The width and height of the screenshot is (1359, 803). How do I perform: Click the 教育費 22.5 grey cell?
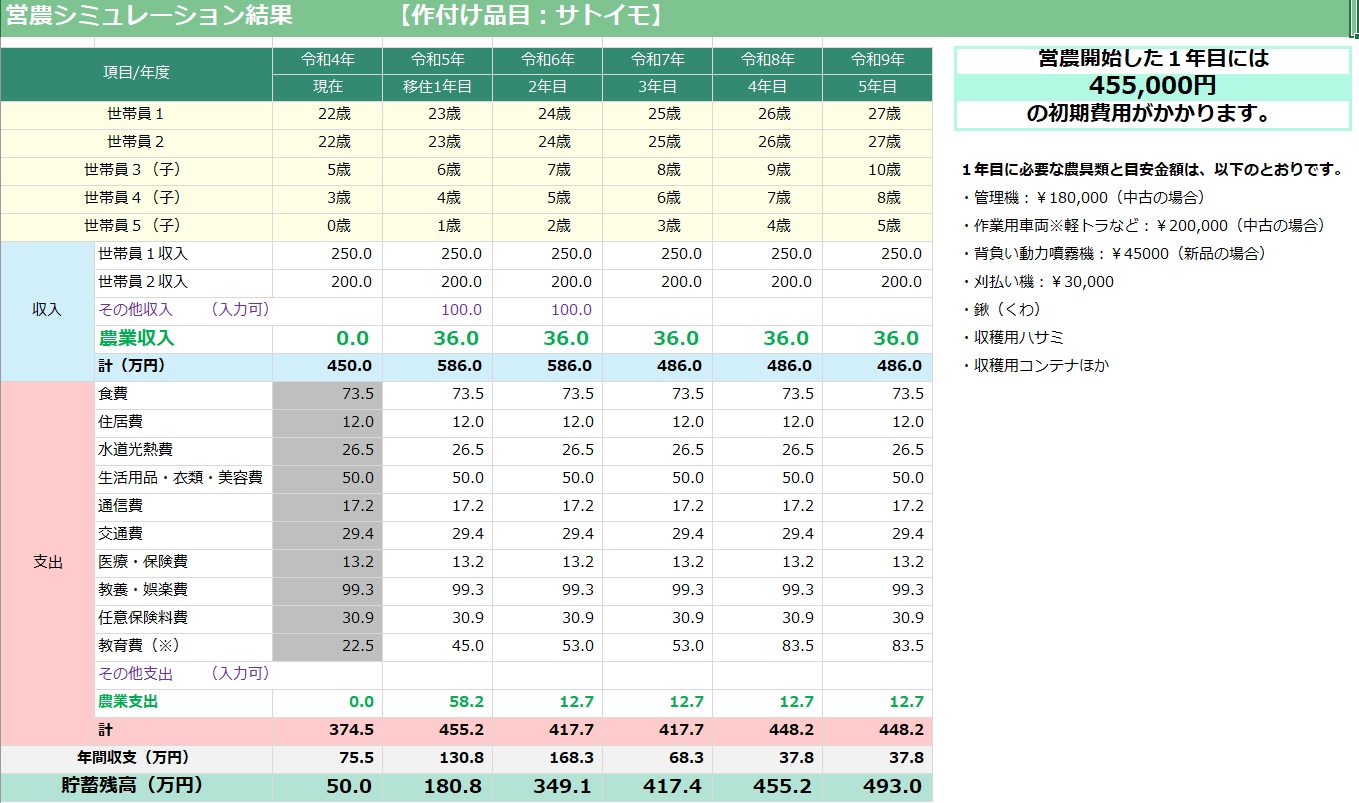coord(327,646)
